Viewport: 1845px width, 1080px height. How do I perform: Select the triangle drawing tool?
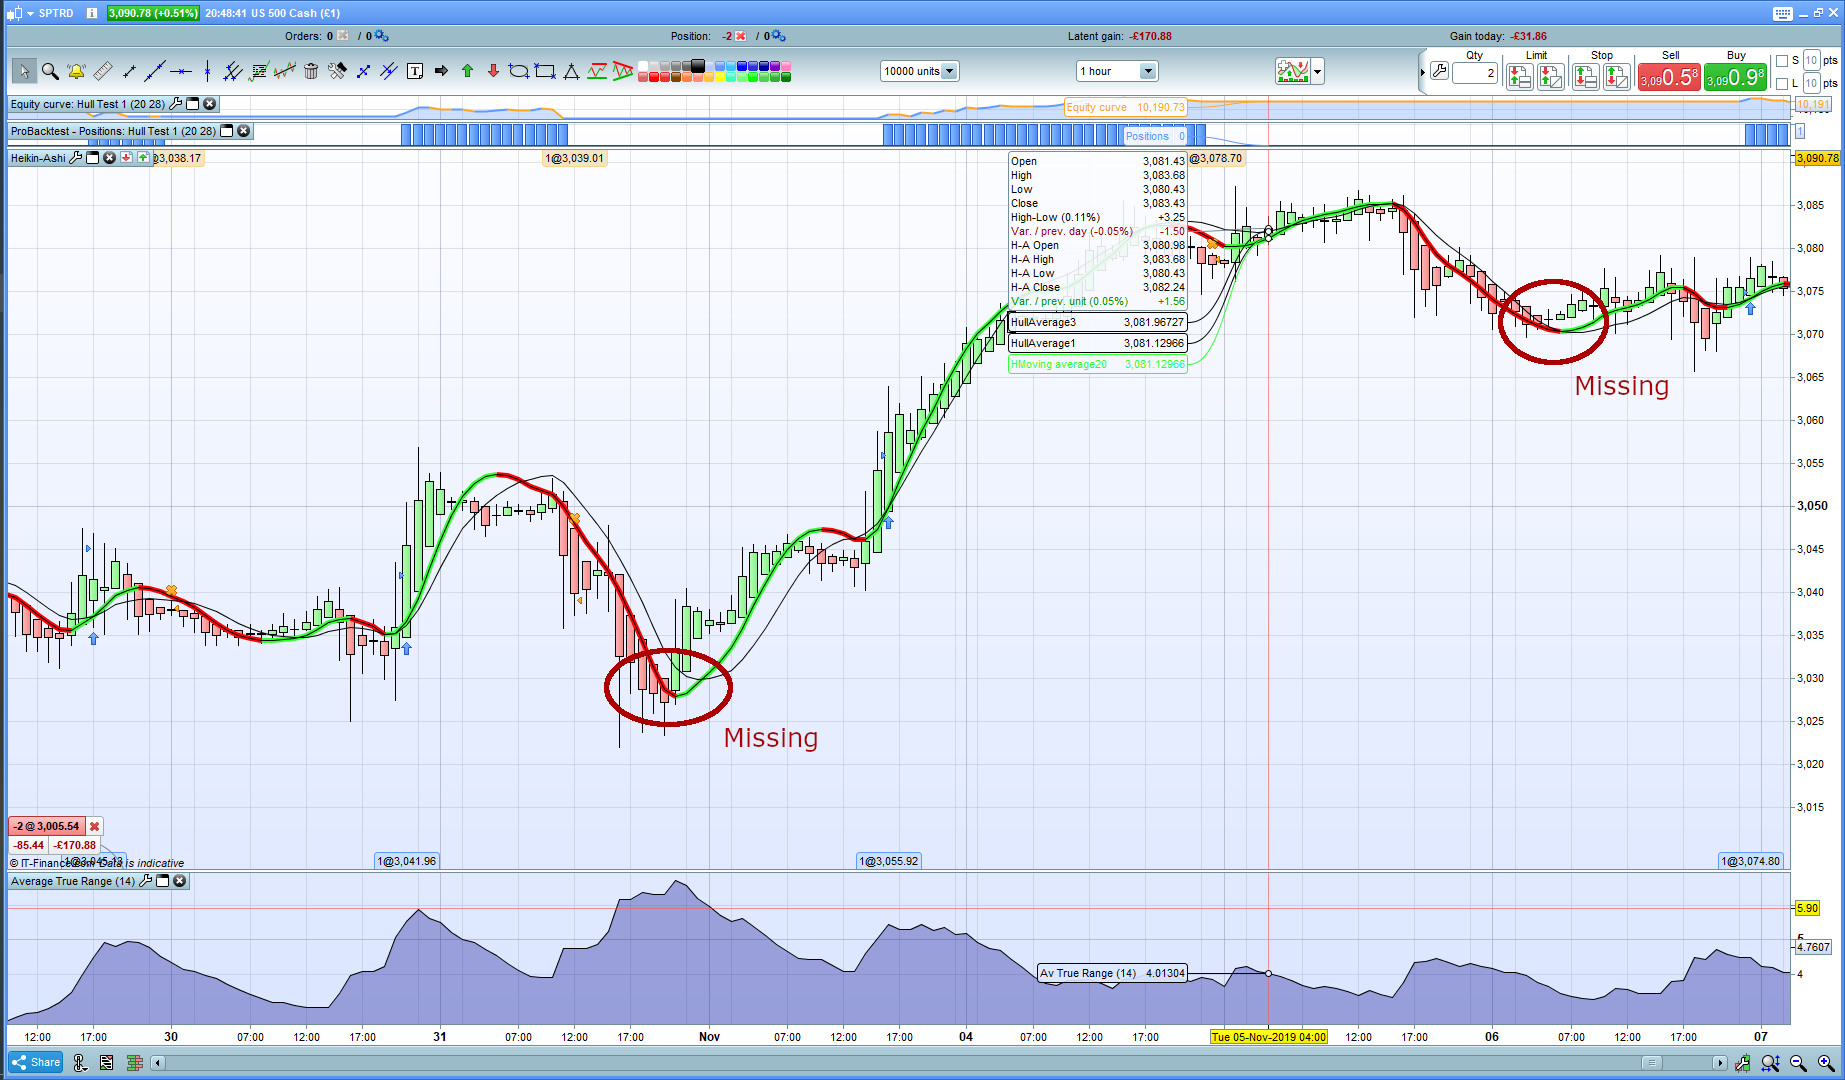[571, 71]
